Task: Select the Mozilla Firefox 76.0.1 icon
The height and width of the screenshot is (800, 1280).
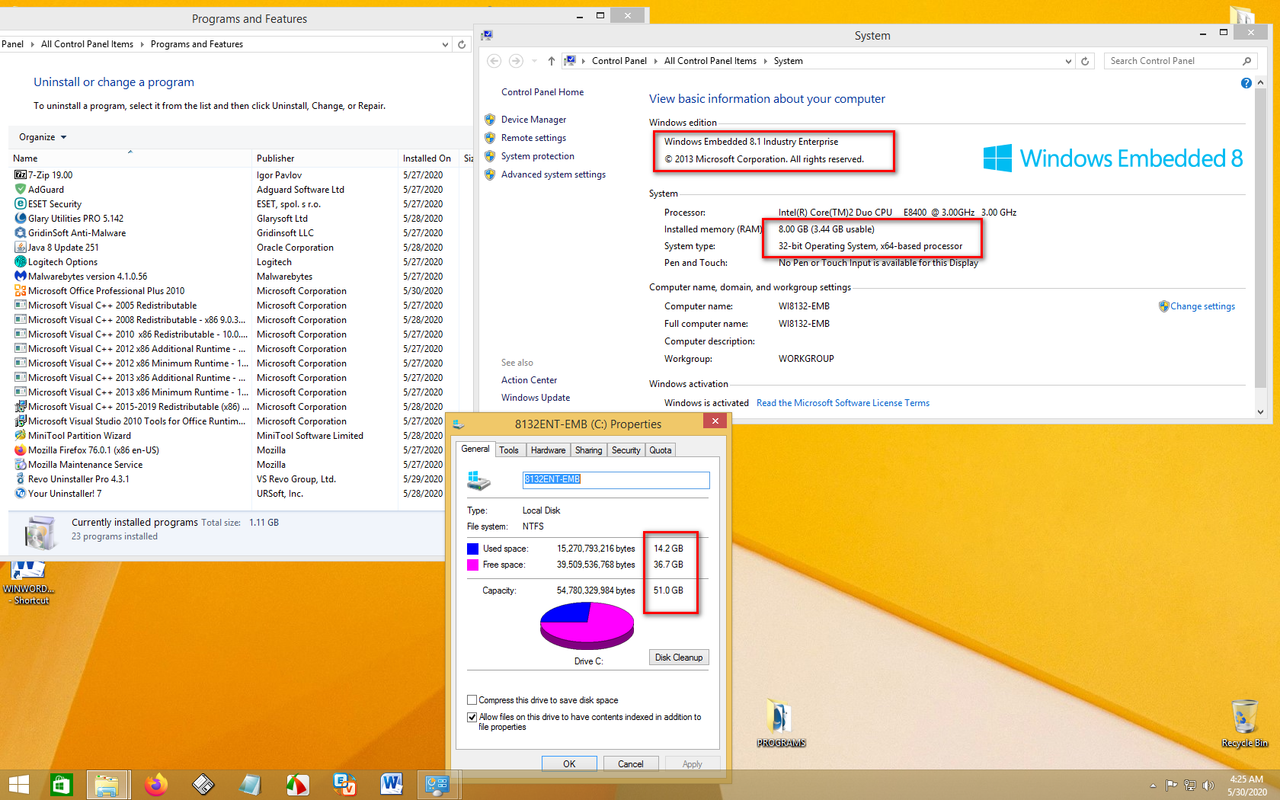Action: (20, 450)
